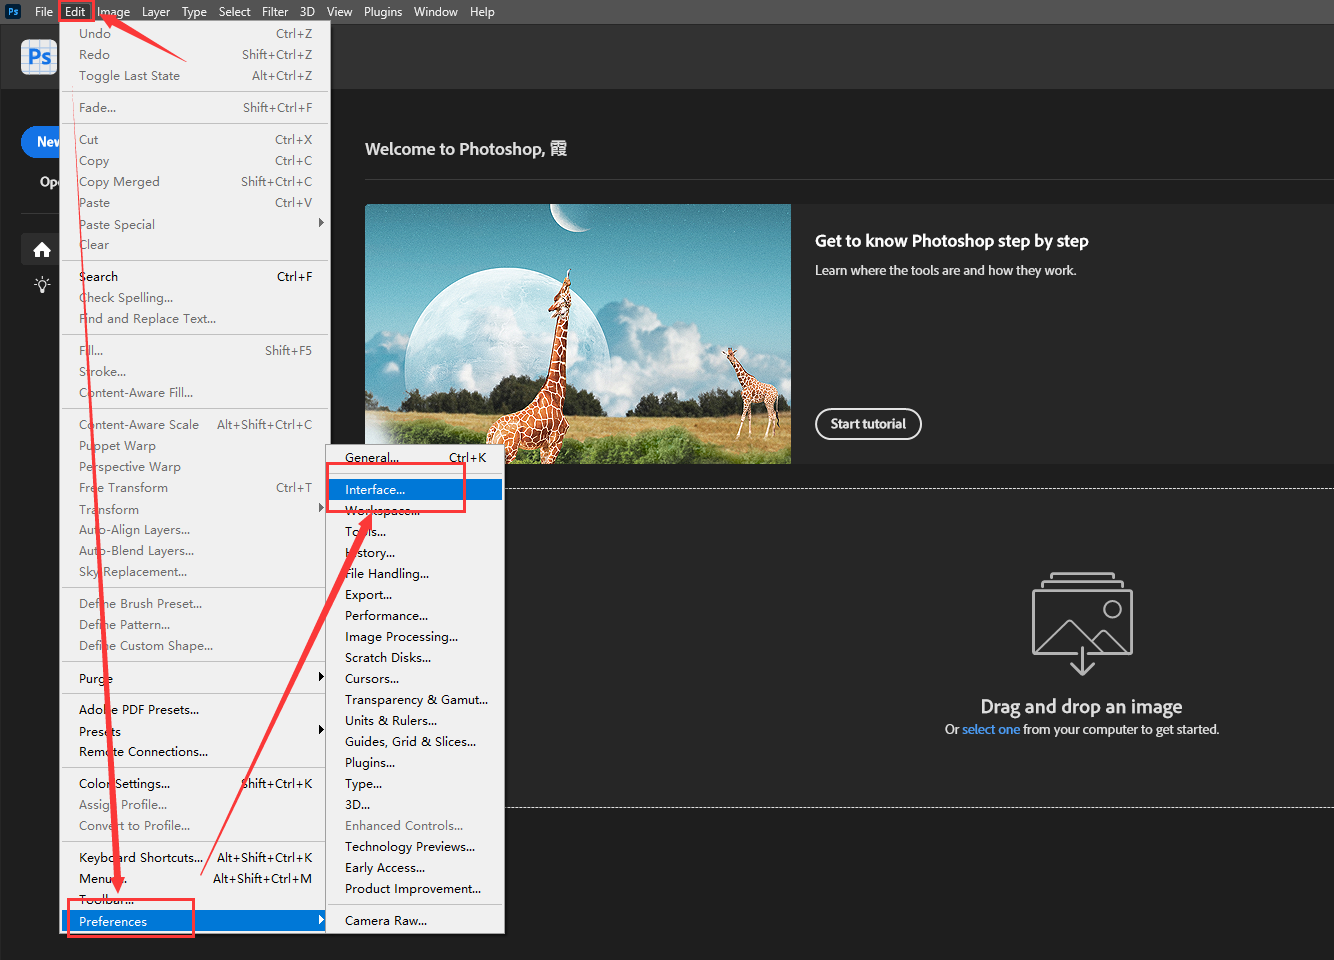Choose Units & Rulers... entry

point(416,721)
